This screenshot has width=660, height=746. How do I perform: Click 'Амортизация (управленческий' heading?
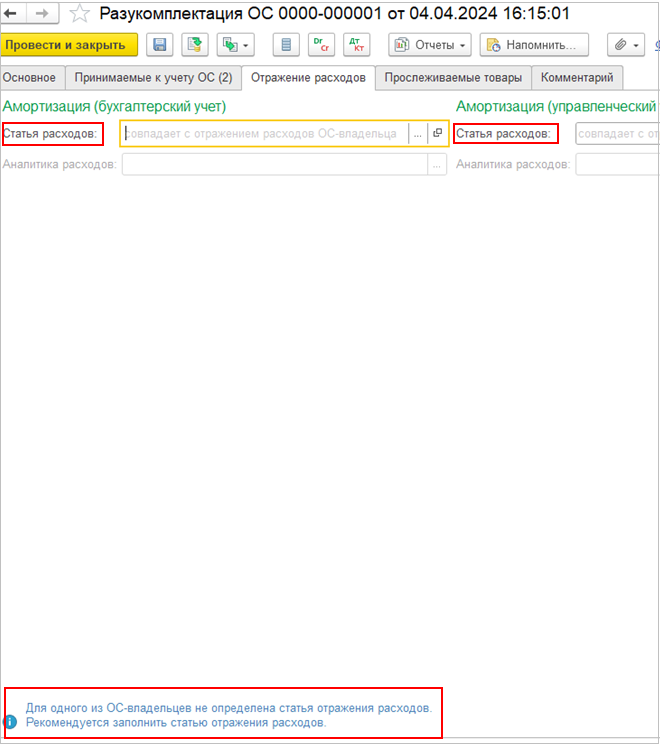click(x=556, y=107)
